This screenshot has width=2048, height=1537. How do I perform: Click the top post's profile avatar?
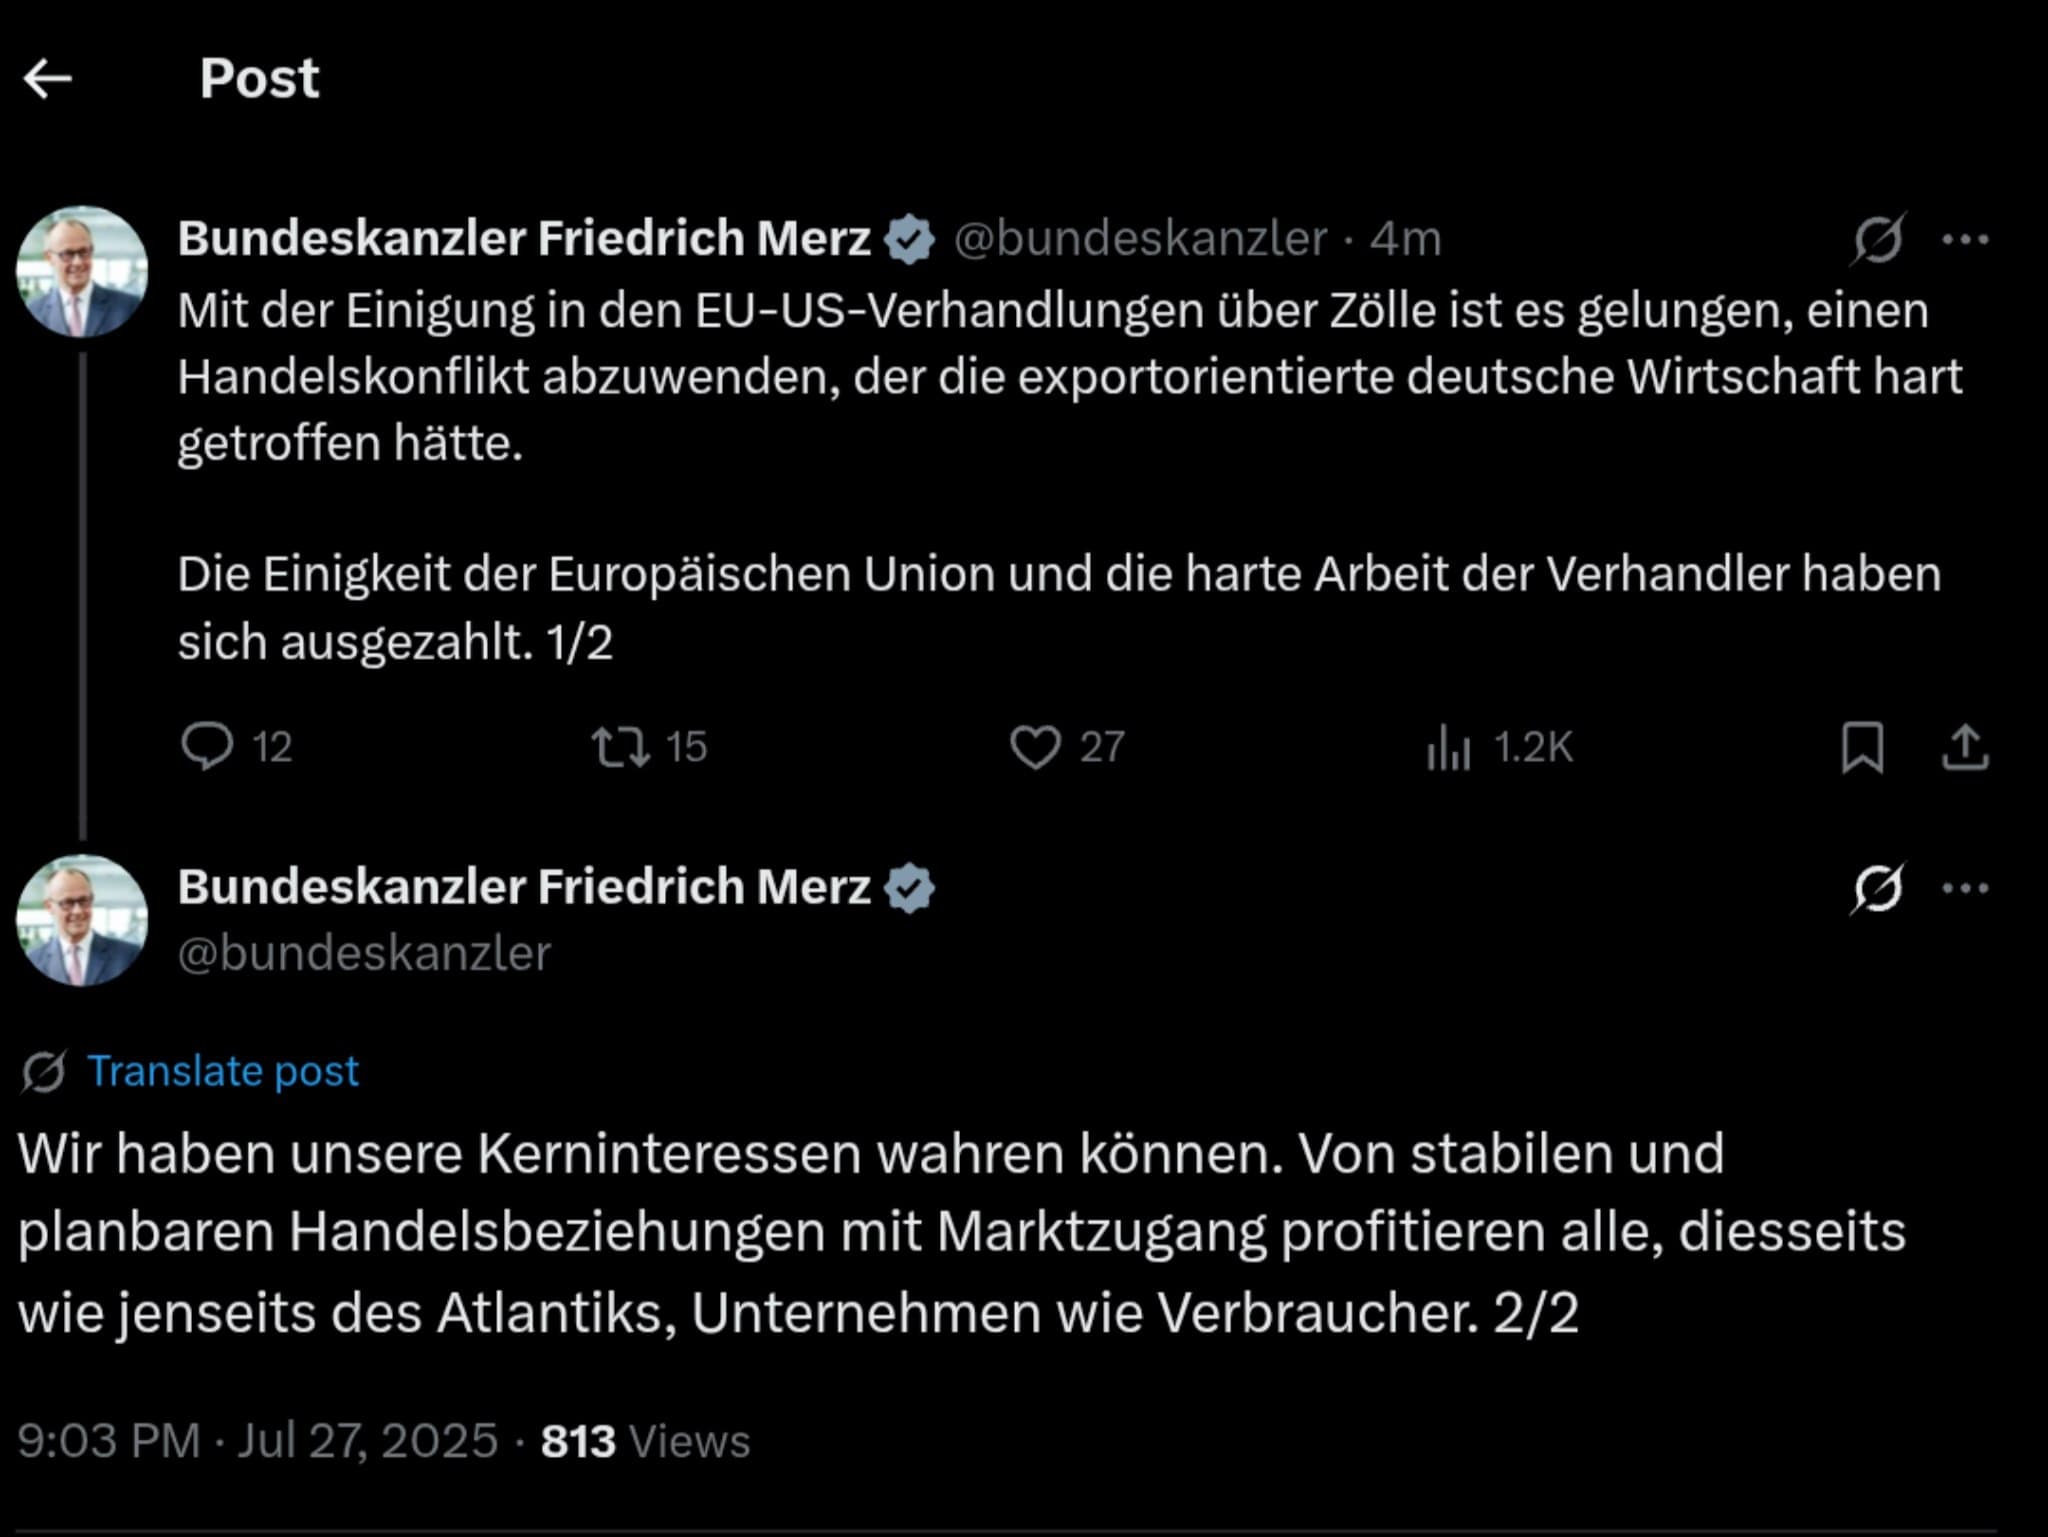(x=80, y=270)
